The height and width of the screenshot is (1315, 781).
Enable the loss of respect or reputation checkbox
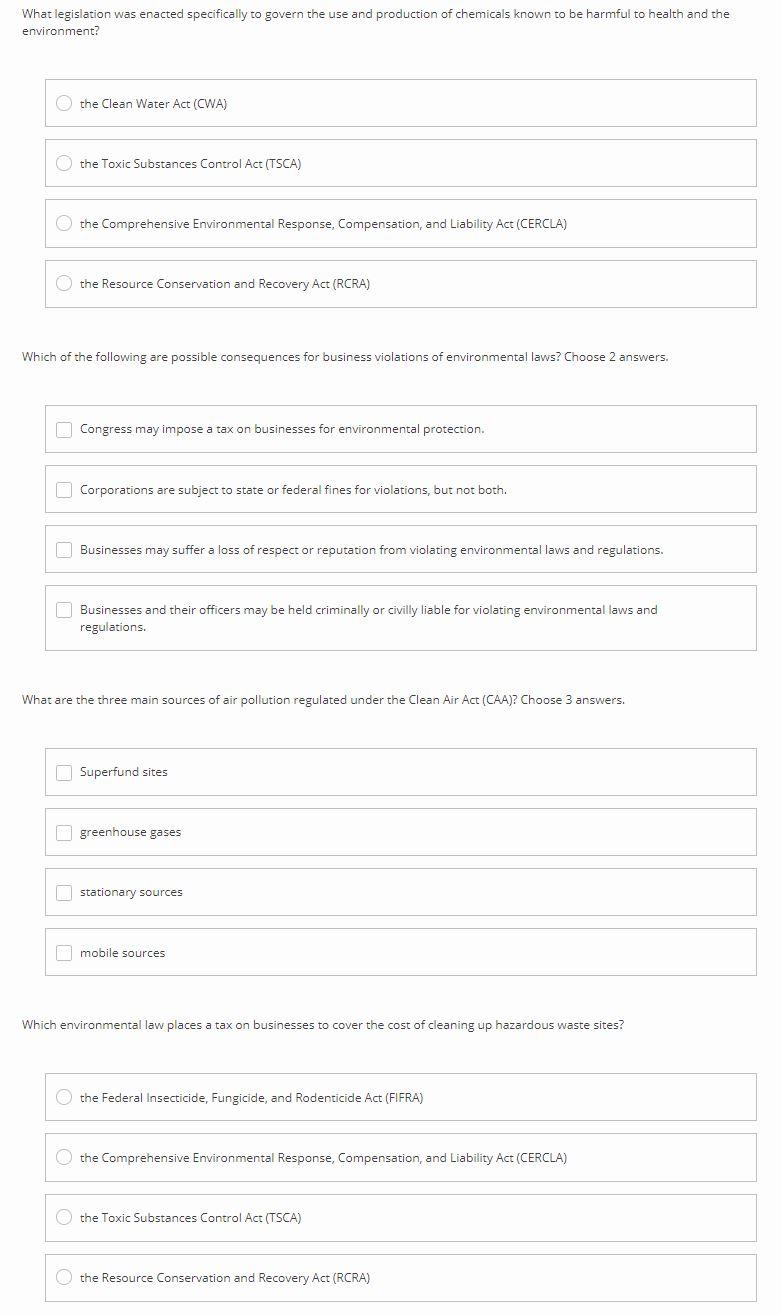[63, 549]
